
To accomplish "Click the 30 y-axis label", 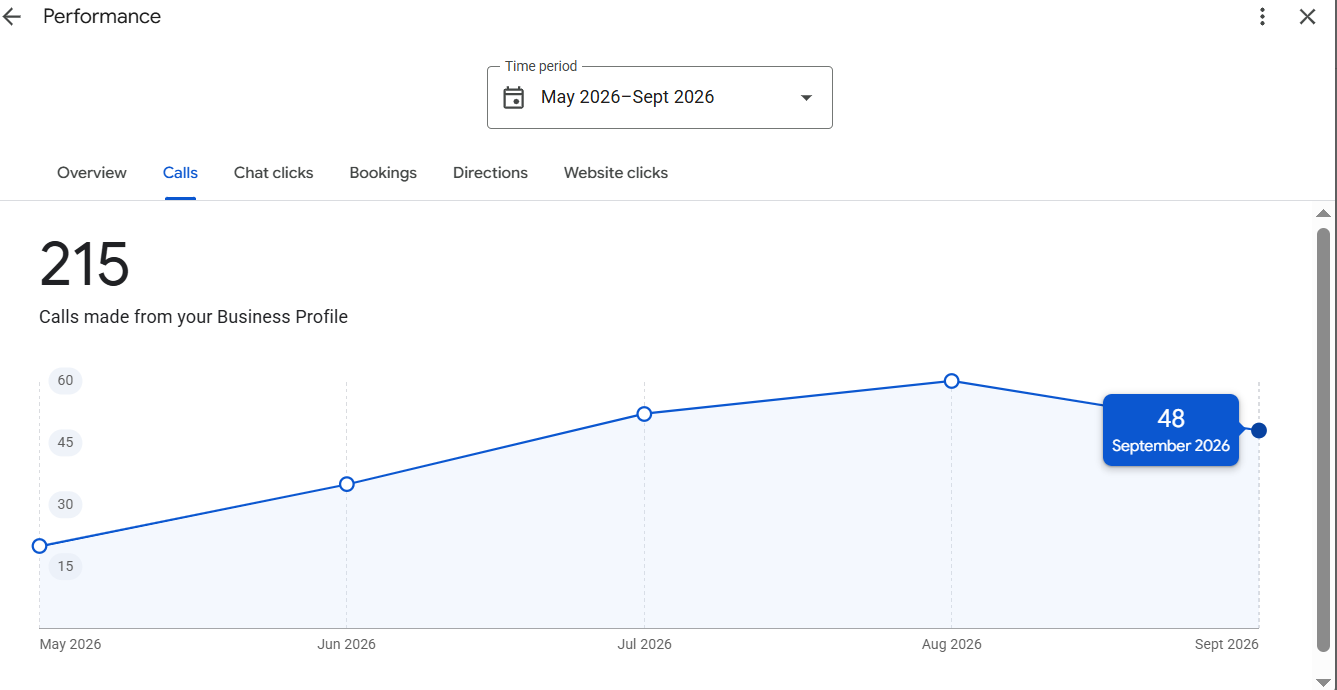I will click(x=65, y=504).
